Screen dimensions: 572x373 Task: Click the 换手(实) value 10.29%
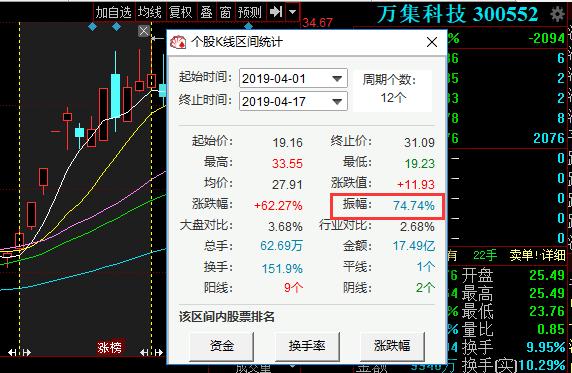[542, 365]
